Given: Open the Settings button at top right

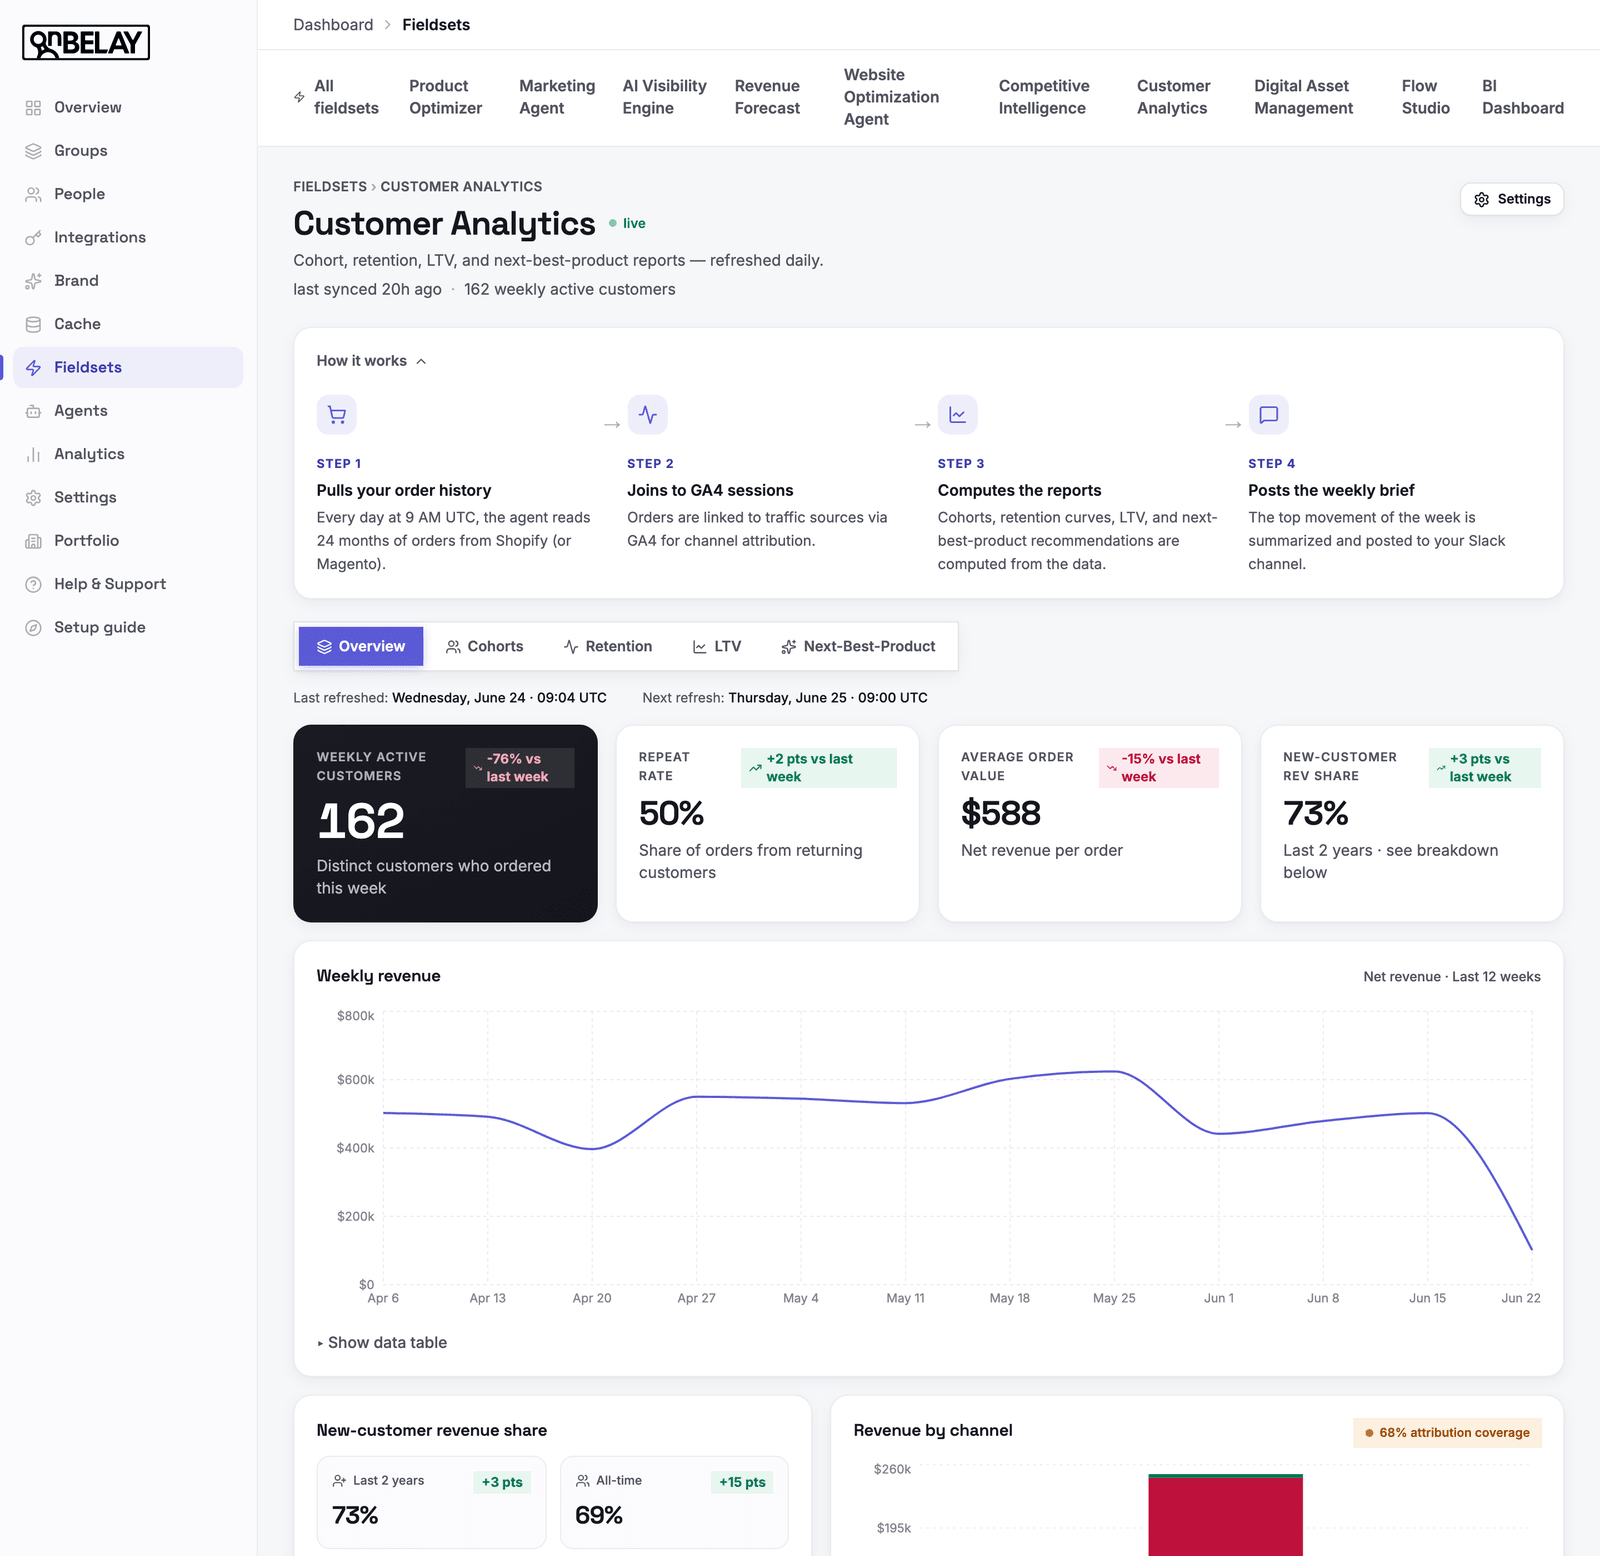Looking at the screenshot, I should tap(1512, 199).
